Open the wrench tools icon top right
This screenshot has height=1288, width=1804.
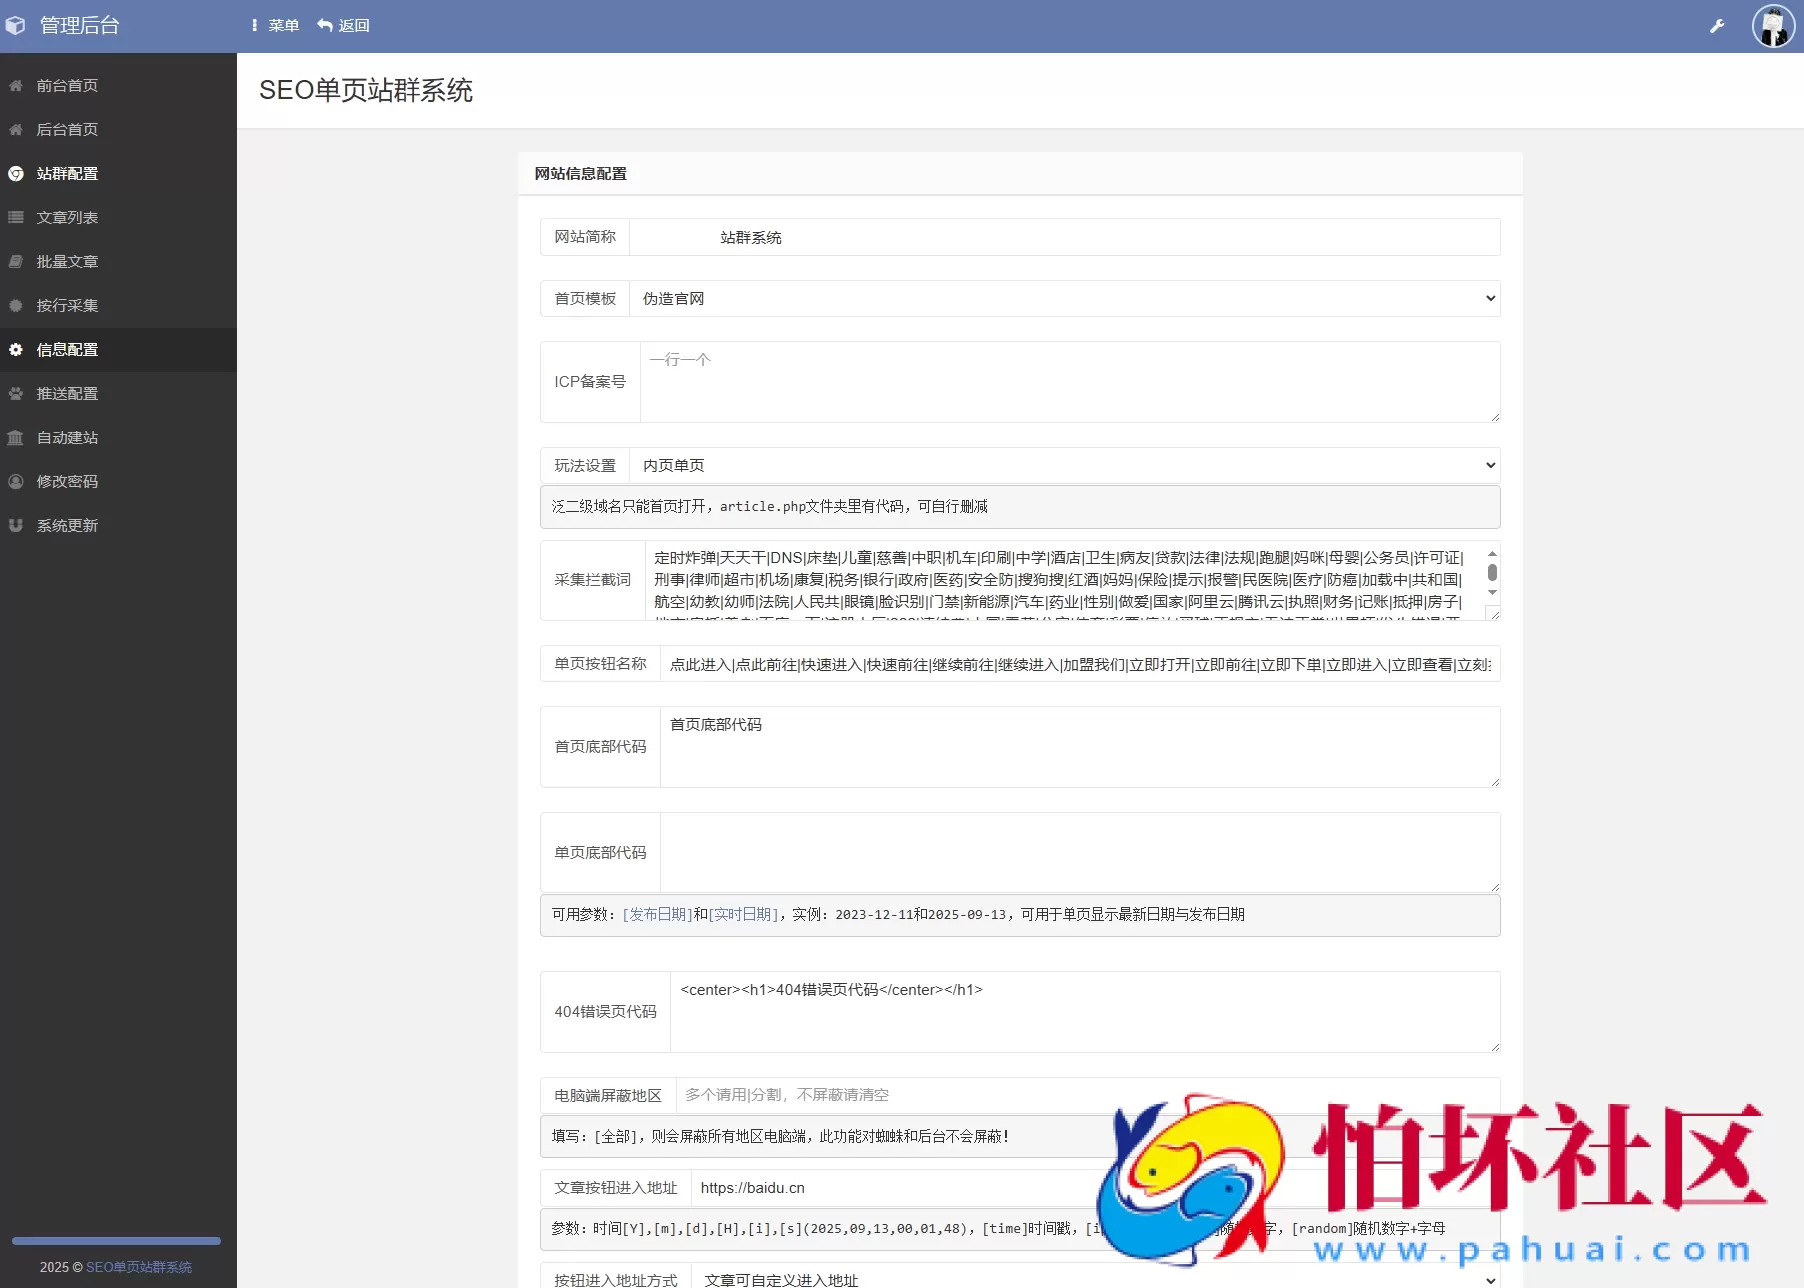pyautogui.click(x=1717, y=25)
